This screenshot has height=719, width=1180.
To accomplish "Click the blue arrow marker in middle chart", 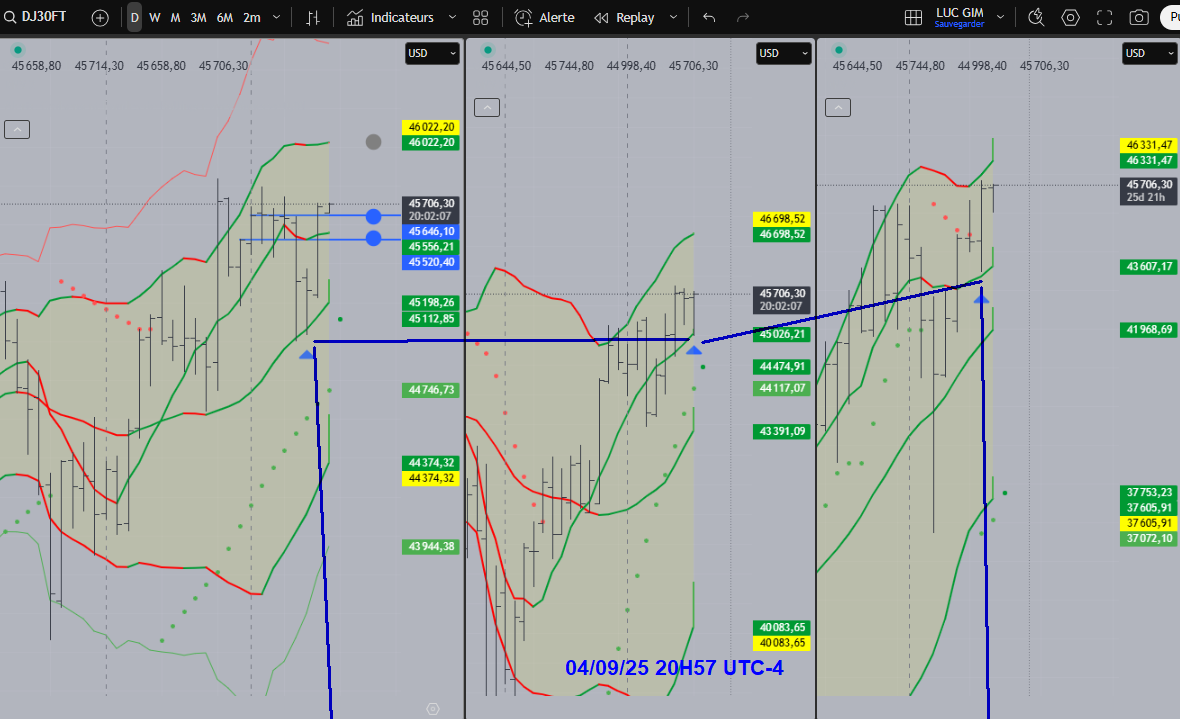I will tap(694, 350).
